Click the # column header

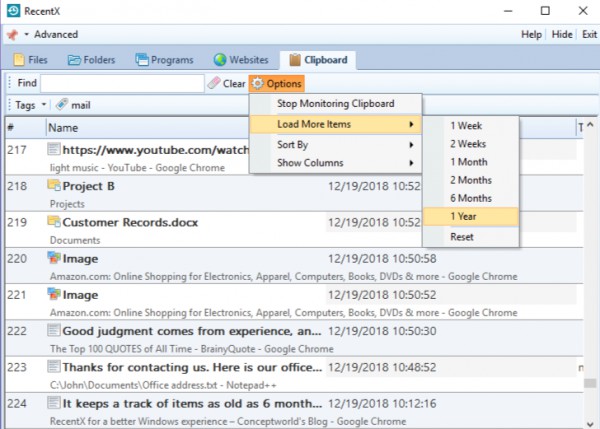coord(25,128)
